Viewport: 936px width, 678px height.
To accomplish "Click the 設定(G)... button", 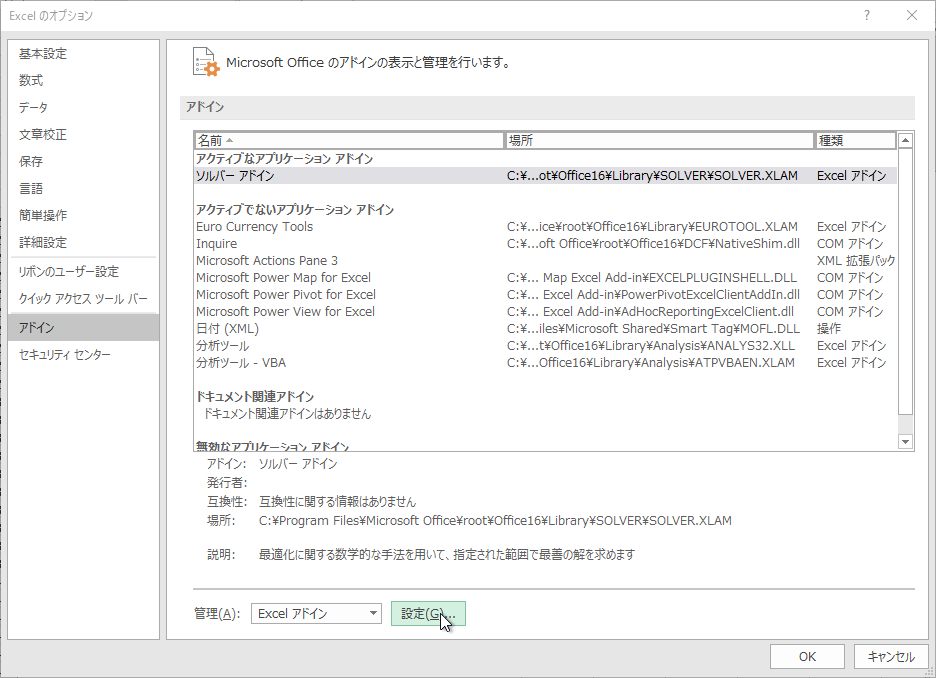I will [x=428, y=614].
